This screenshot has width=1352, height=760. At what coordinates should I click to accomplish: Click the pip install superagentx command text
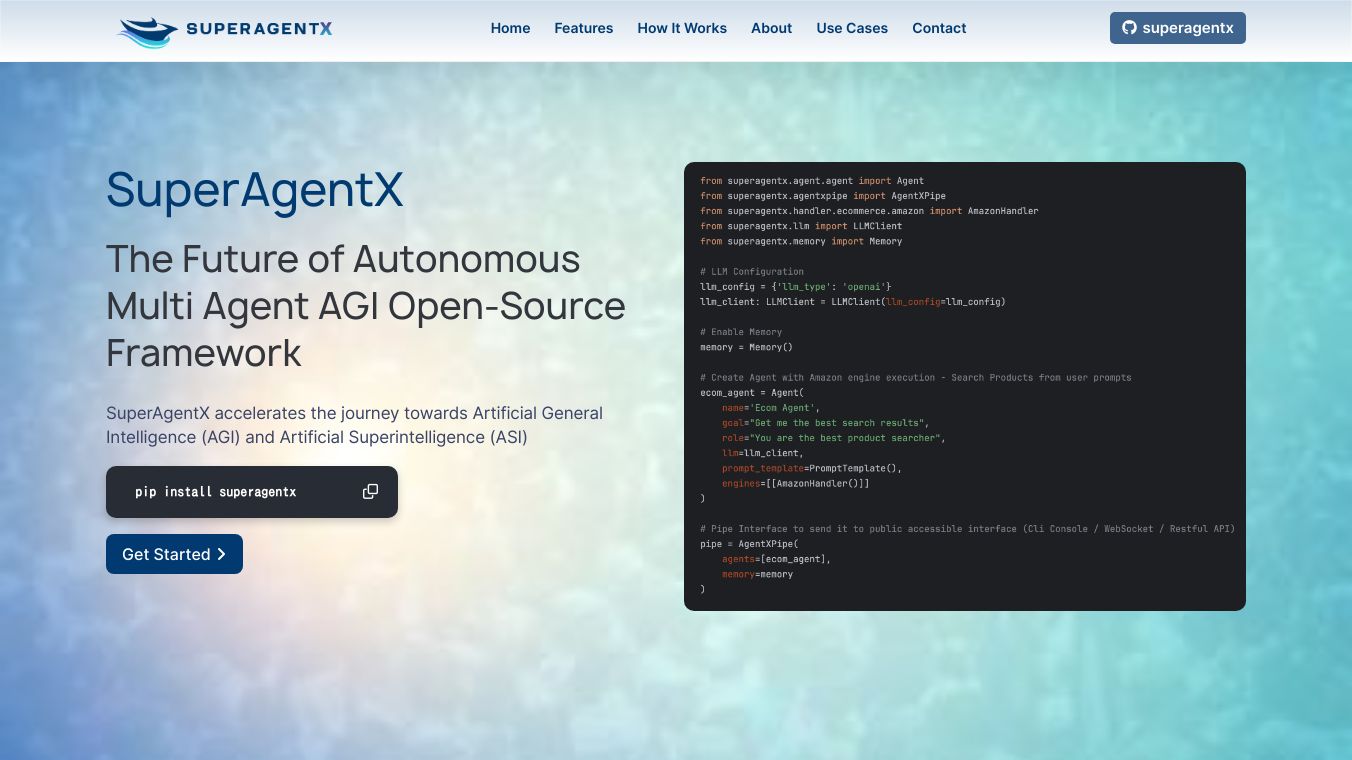coord(215,492)
